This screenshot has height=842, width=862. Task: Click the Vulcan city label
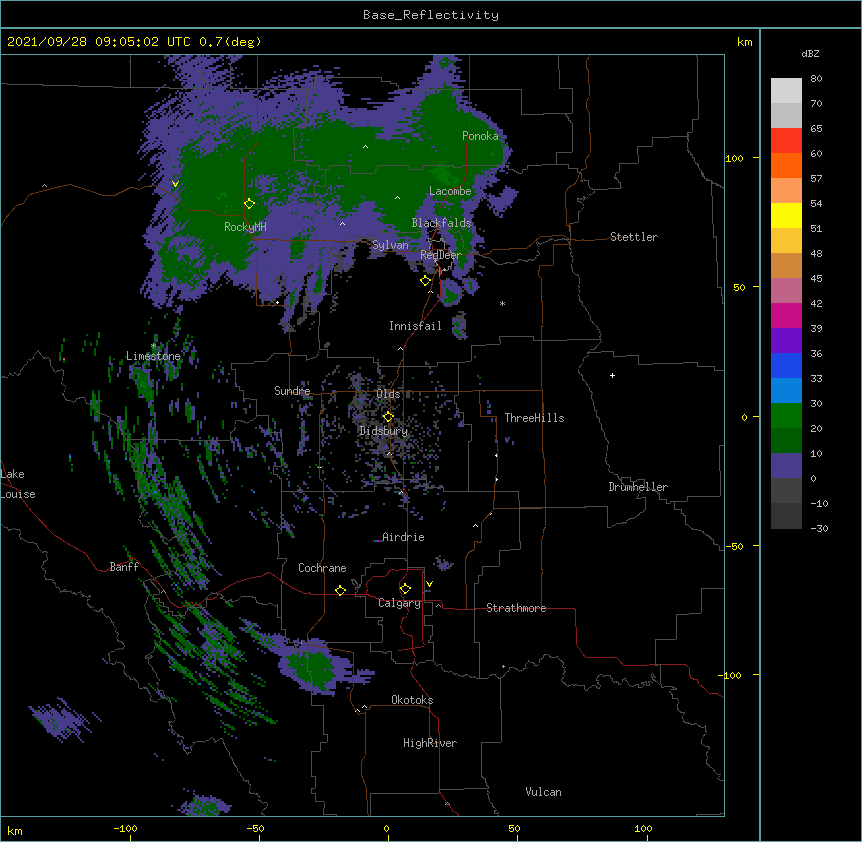(543, 792)
